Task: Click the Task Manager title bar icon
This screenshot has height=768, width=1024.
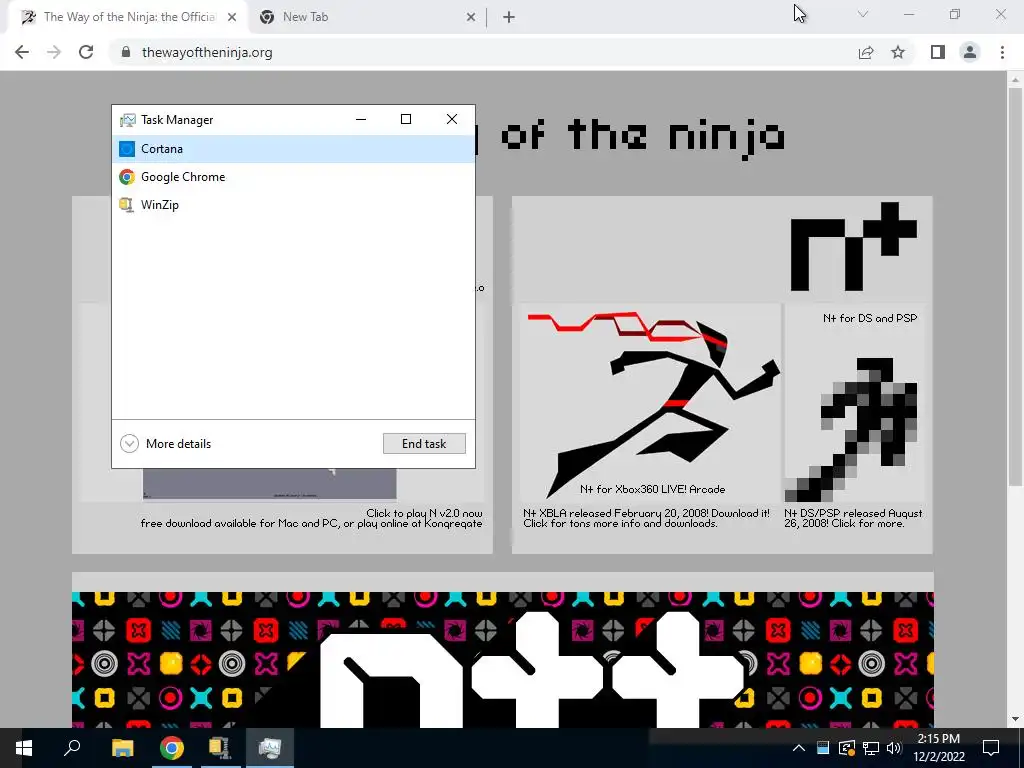Action: pos(127,120)
